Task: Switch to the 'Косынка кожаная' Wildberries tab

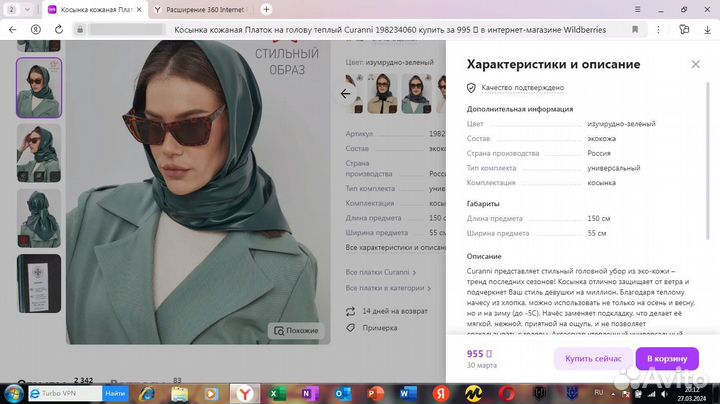Action: click(96, 10)
